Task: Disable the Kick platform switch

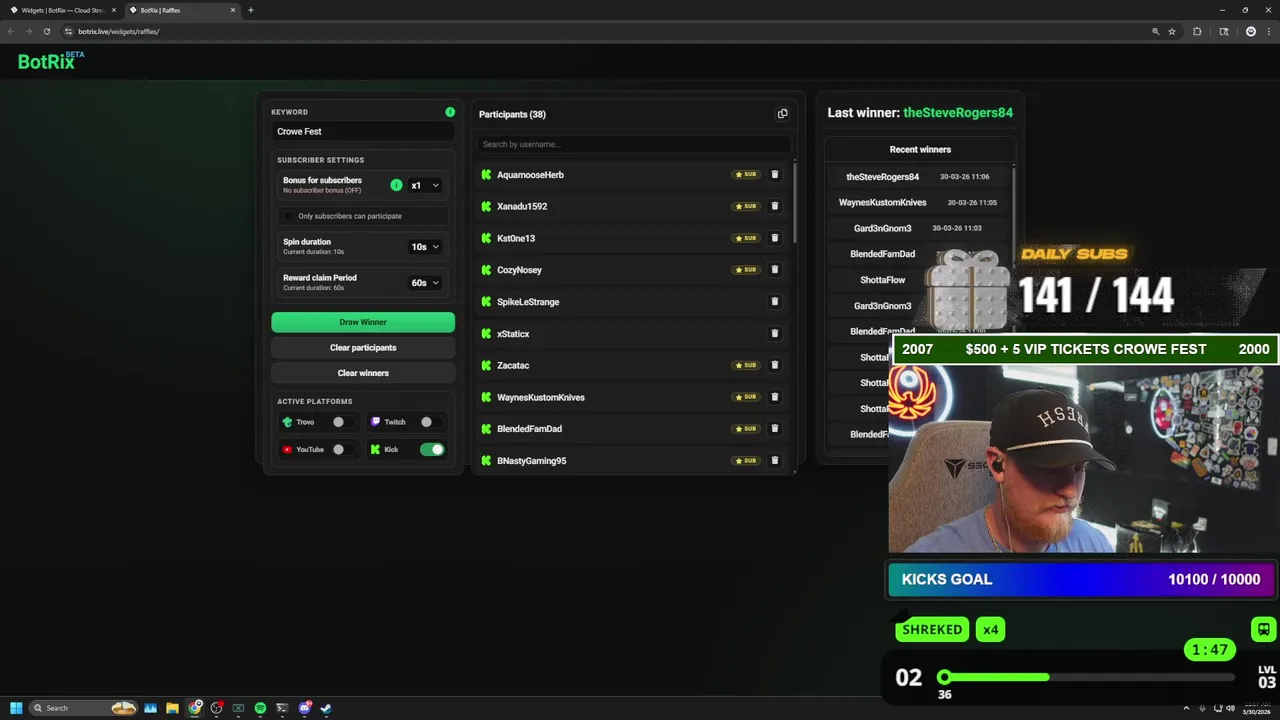Action: click(432, 449)
